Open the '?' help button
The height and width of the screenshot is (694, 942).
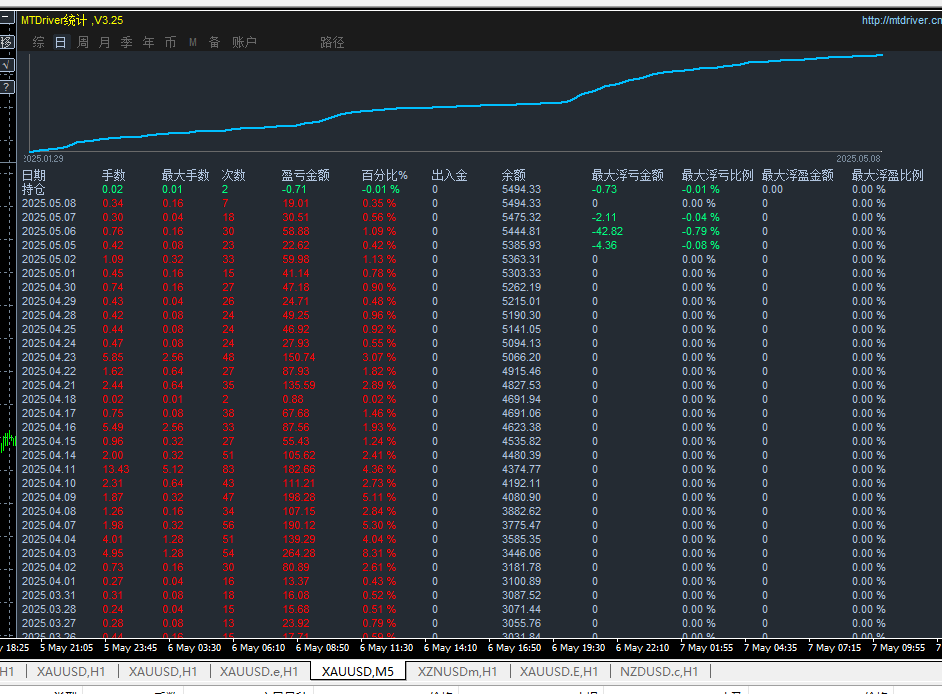[6, 87]
